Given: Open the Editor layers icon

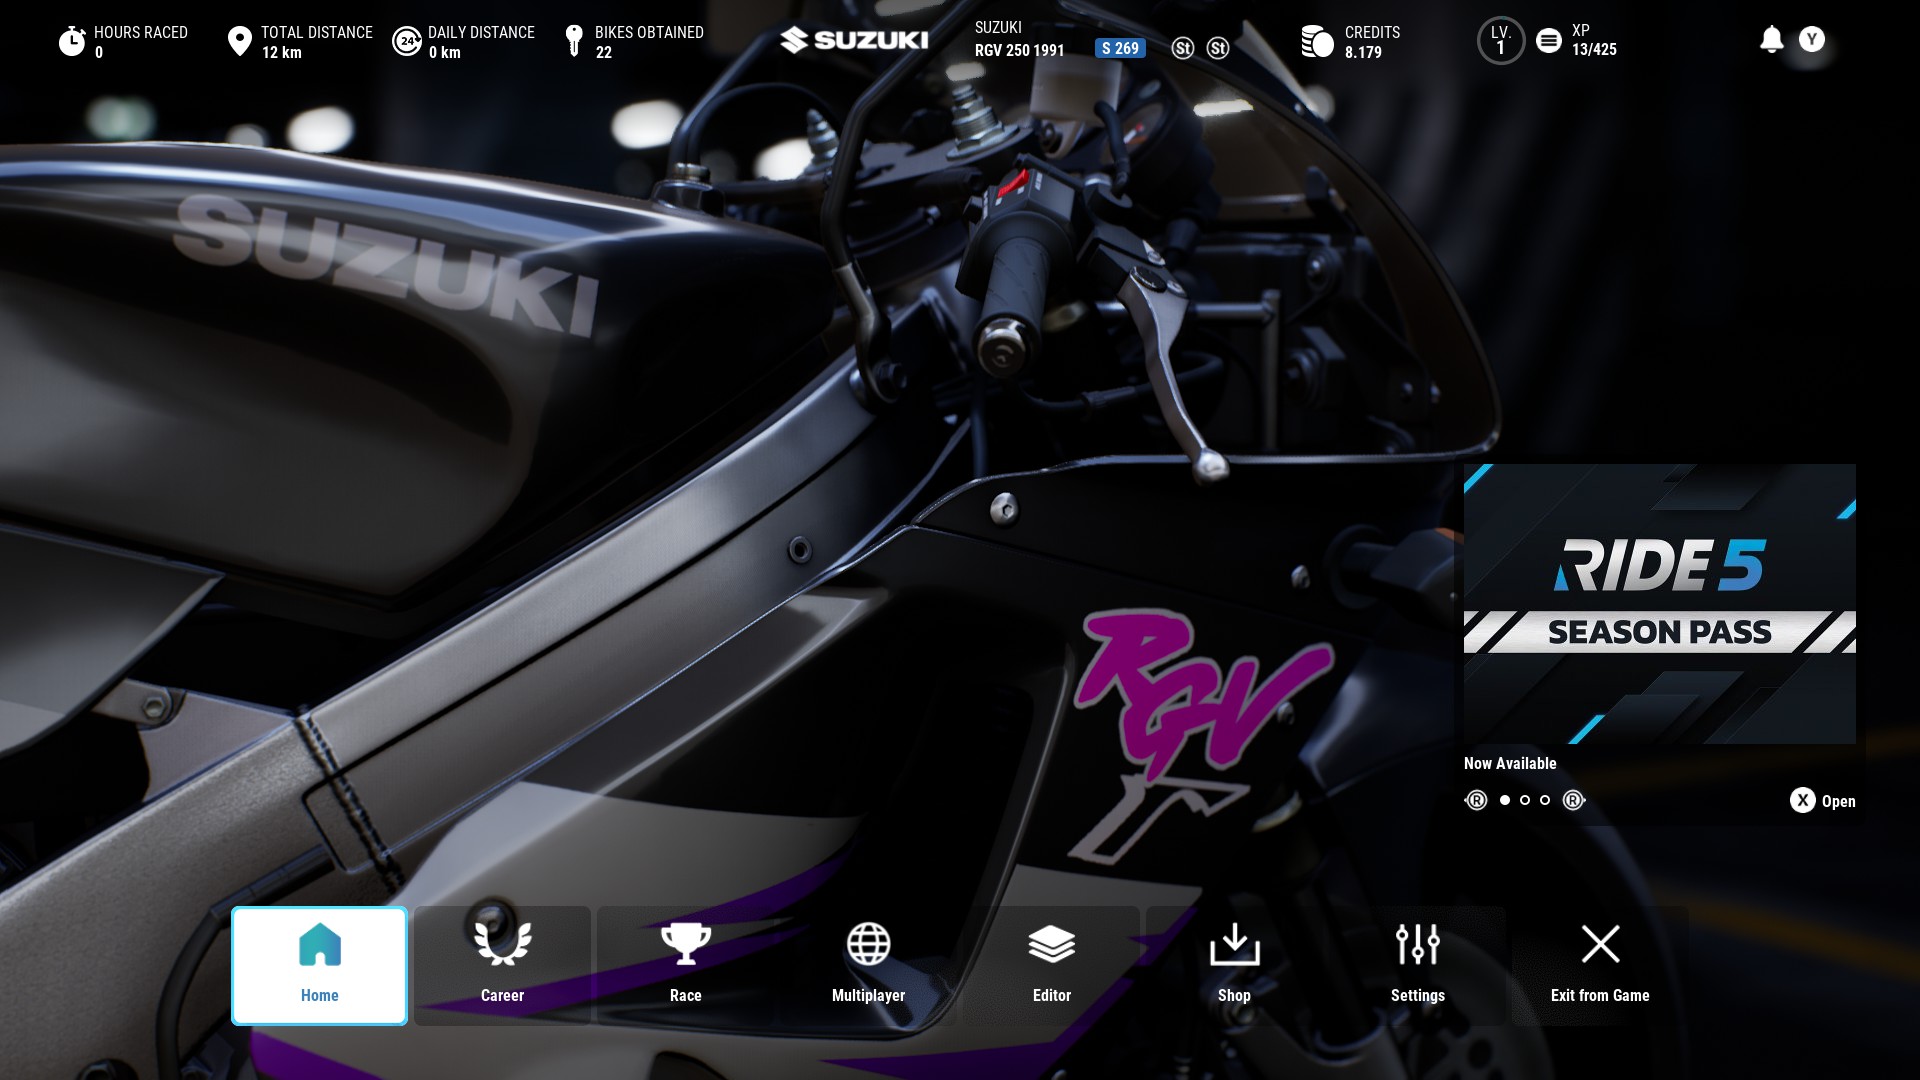Looking at the screenshot, I should point(1051,944).
